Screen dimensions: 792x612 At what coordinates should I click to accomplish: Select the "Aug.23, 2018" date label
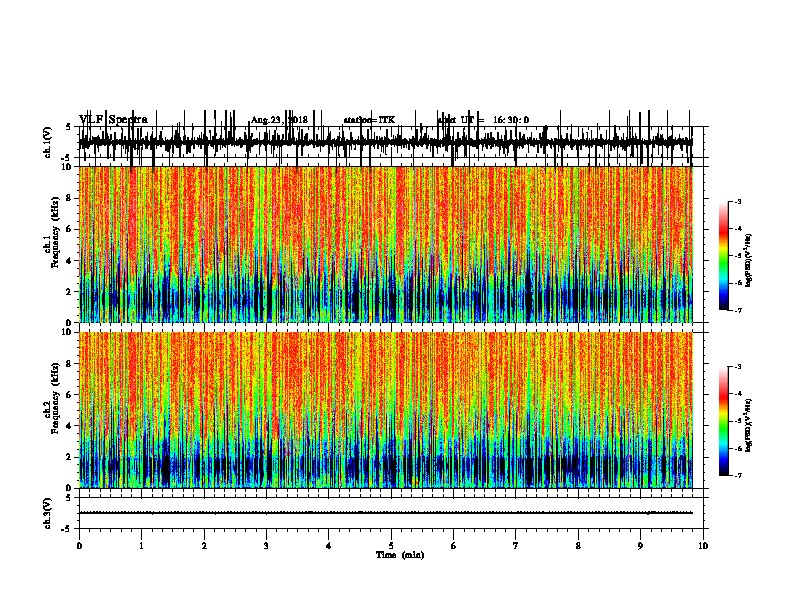pyautogui.click(x=279, y=120)
